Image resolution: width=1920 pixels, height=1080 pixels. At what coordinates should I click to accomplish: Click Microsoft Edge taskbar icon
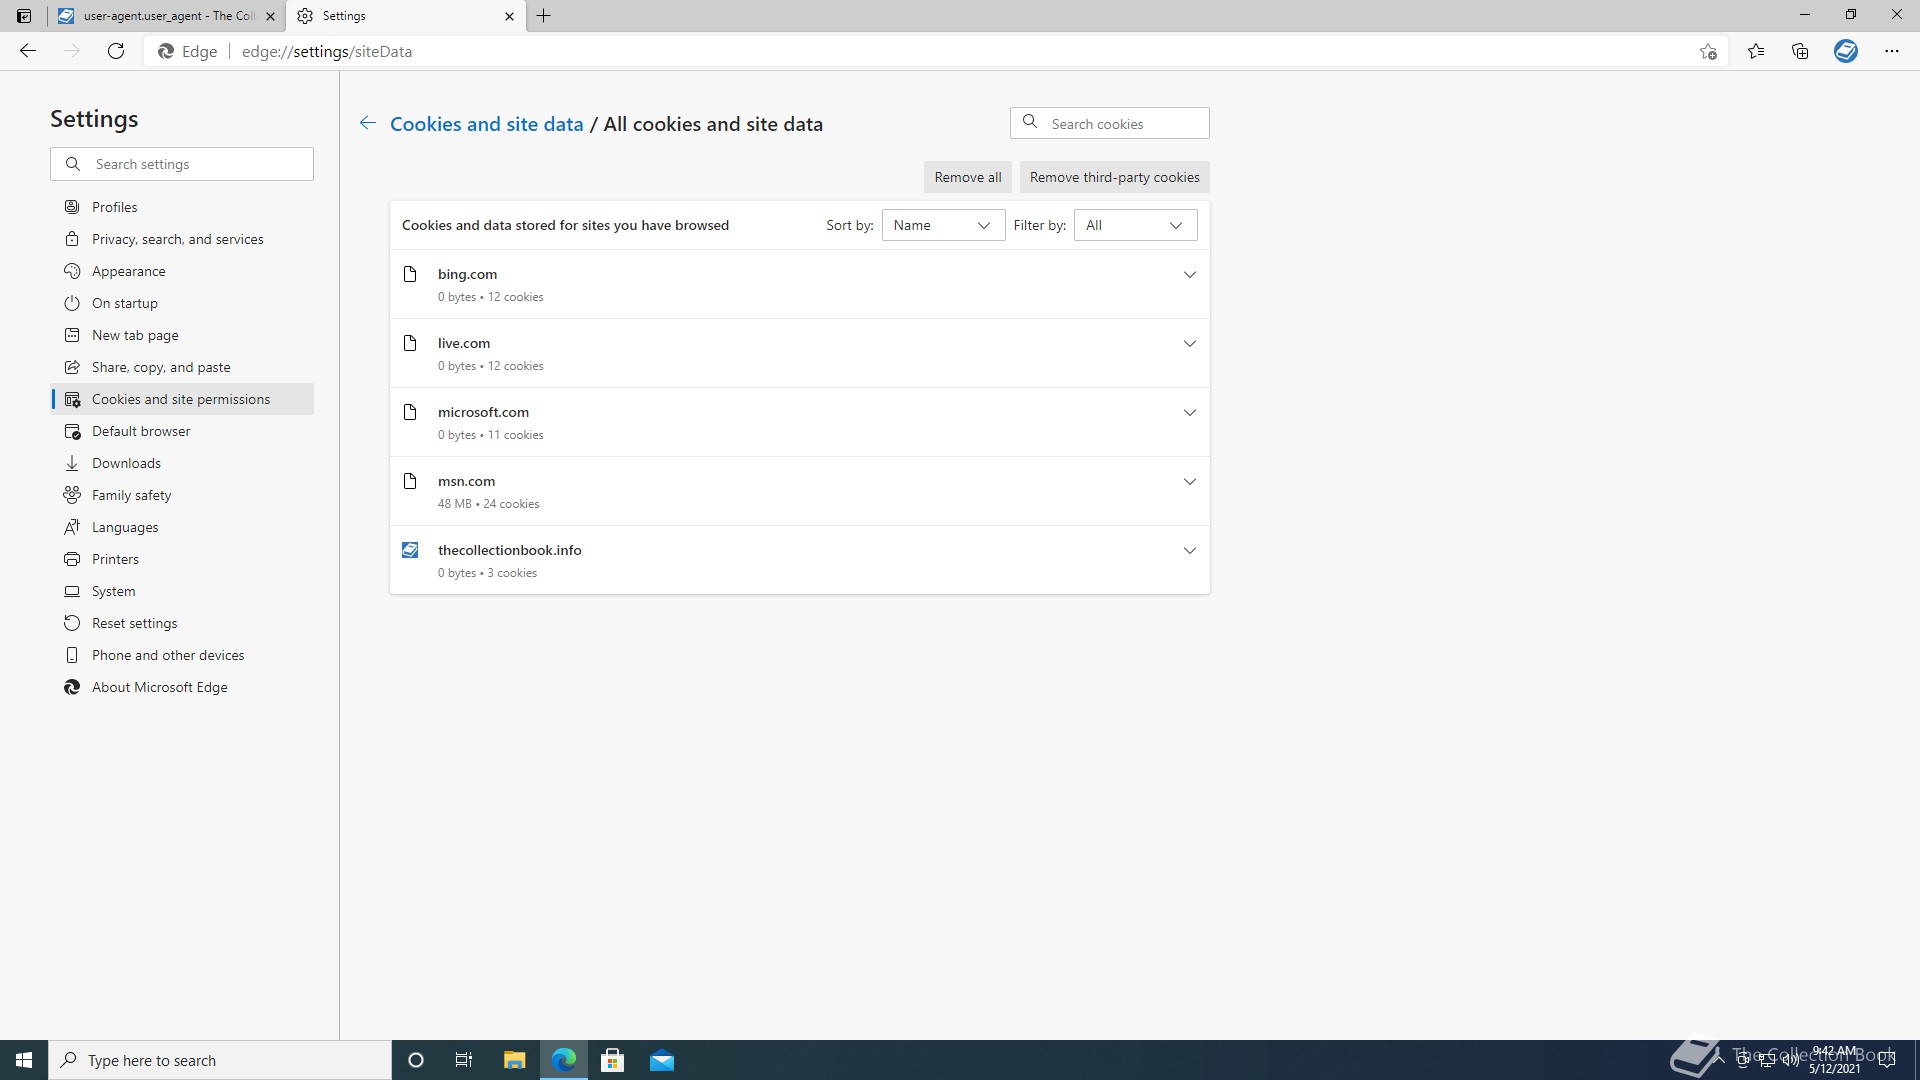(564, 1060)
